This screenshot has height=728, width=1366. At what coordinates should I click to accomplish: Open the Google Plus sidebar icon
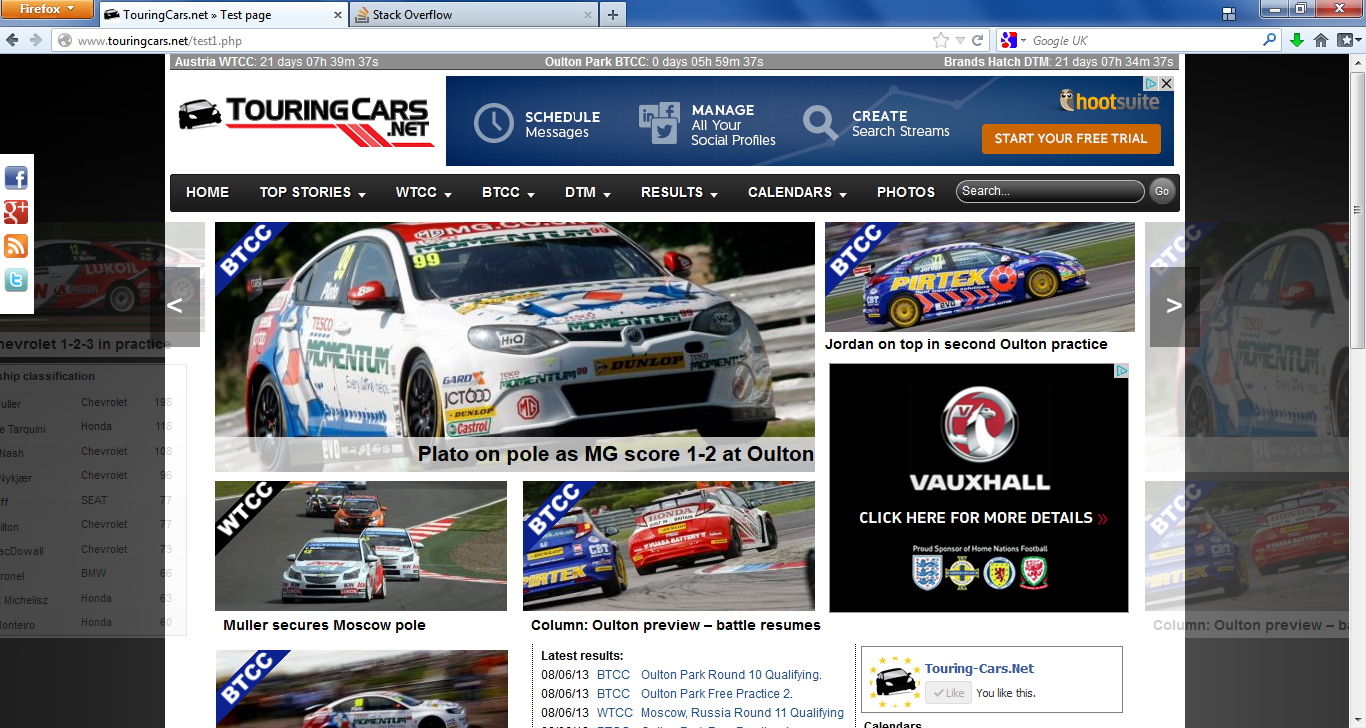(x=16, y=212)
